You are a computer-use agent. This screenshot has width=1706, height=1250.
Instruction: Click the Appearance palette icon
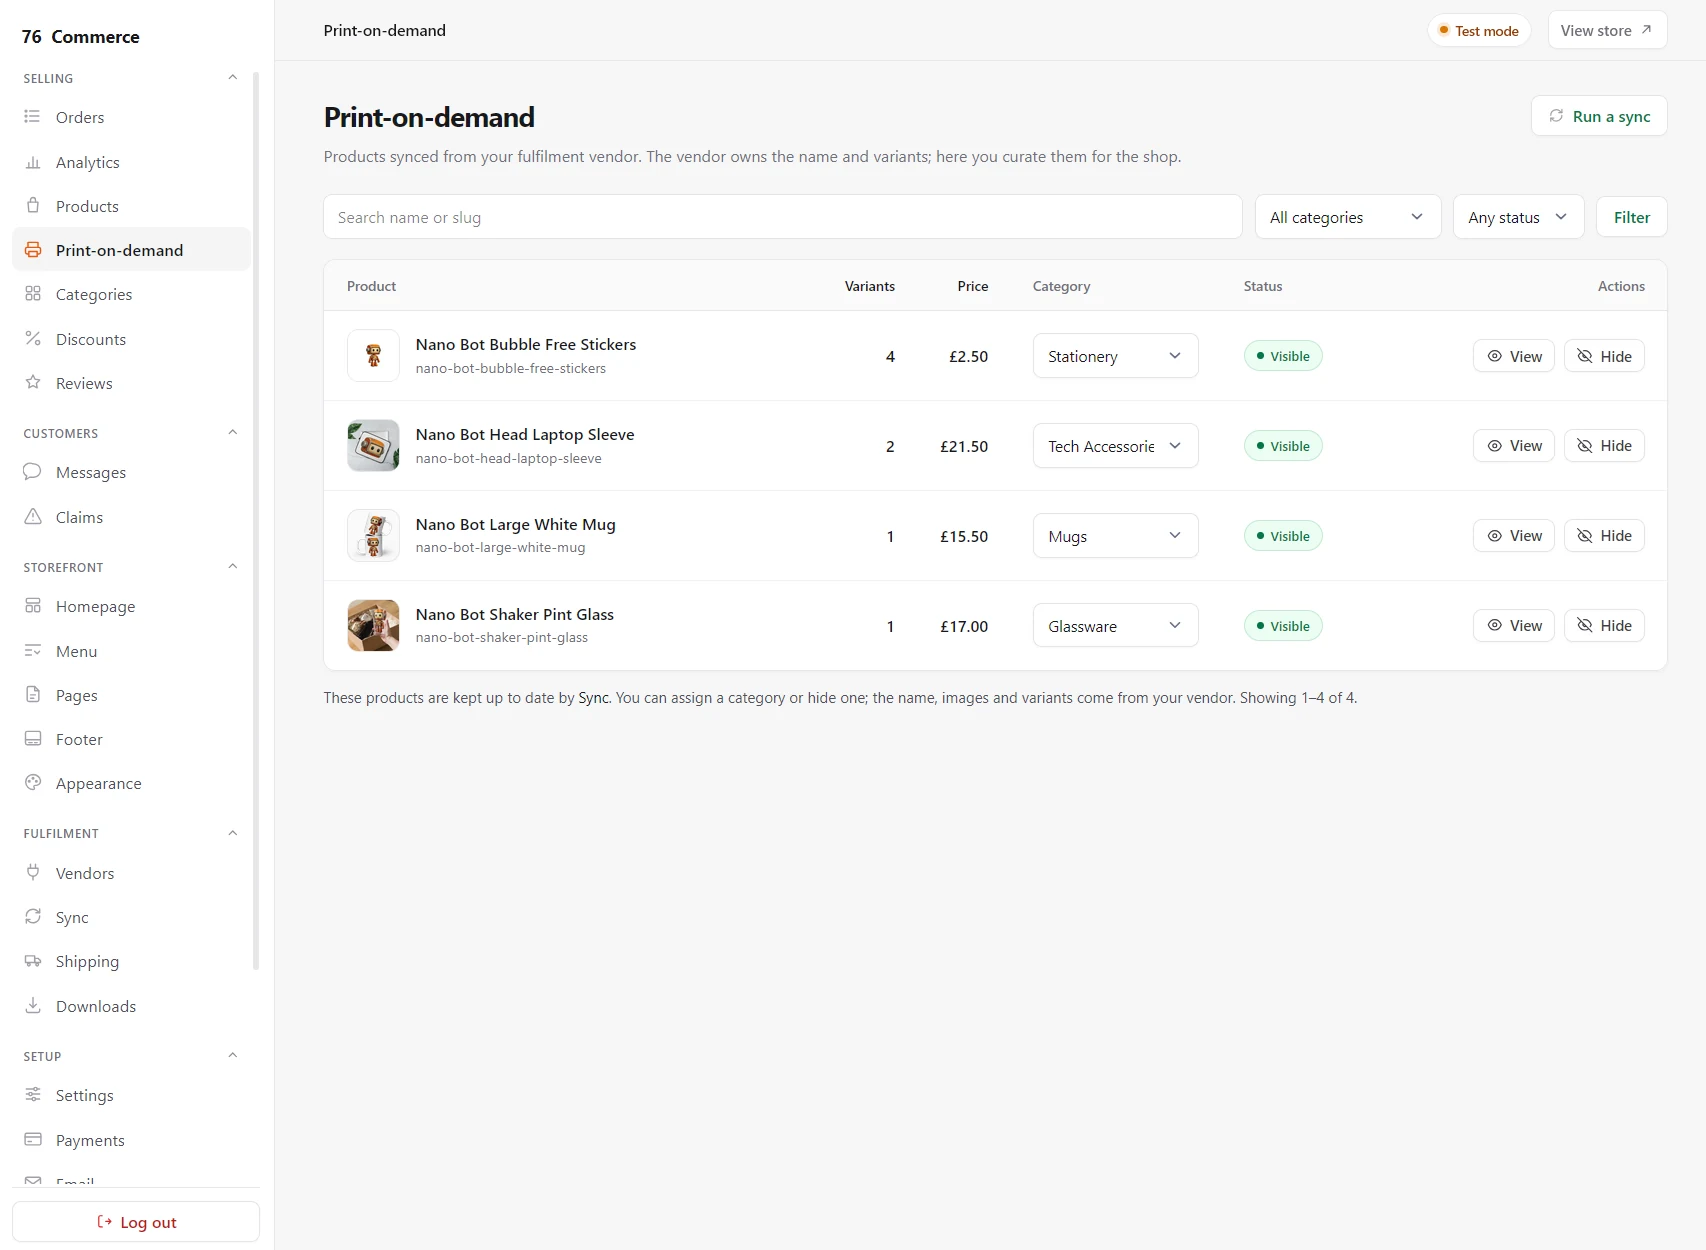point(33,783)
